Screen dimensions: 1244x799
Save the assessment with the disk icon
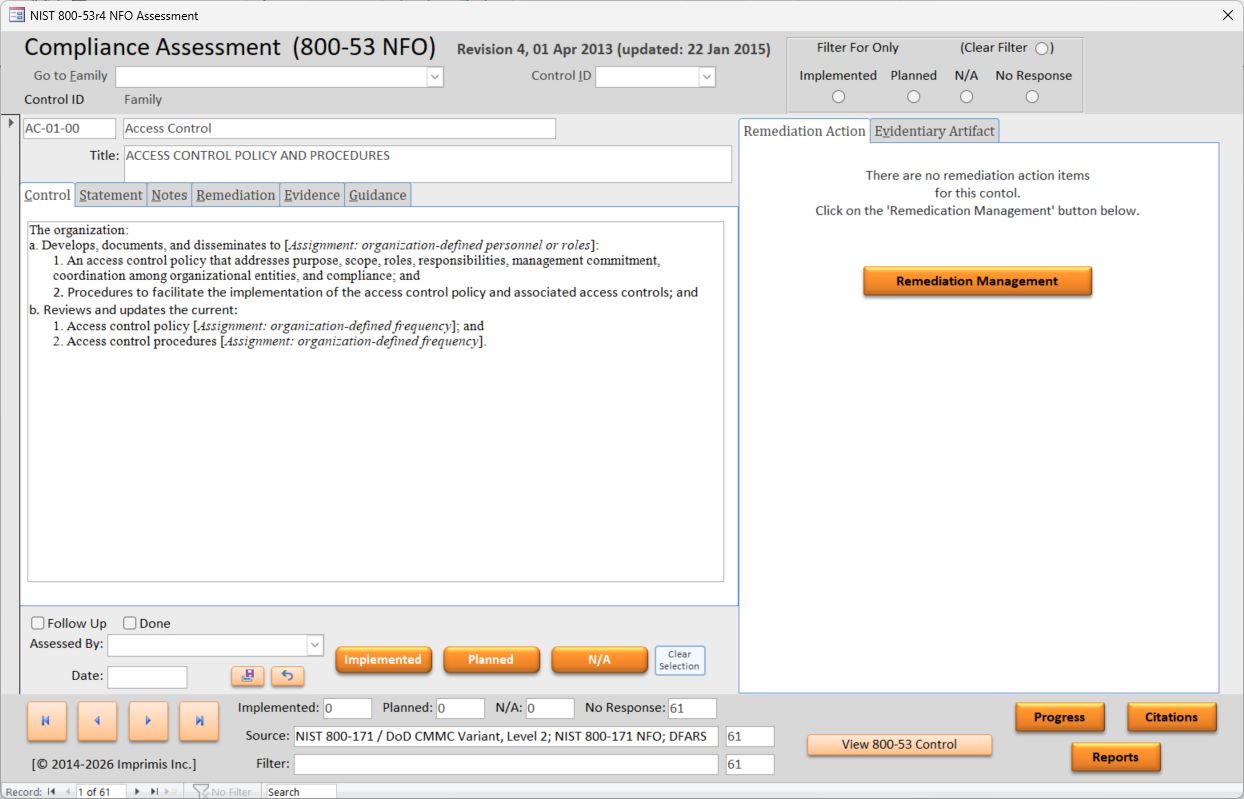tap(247, 676)
